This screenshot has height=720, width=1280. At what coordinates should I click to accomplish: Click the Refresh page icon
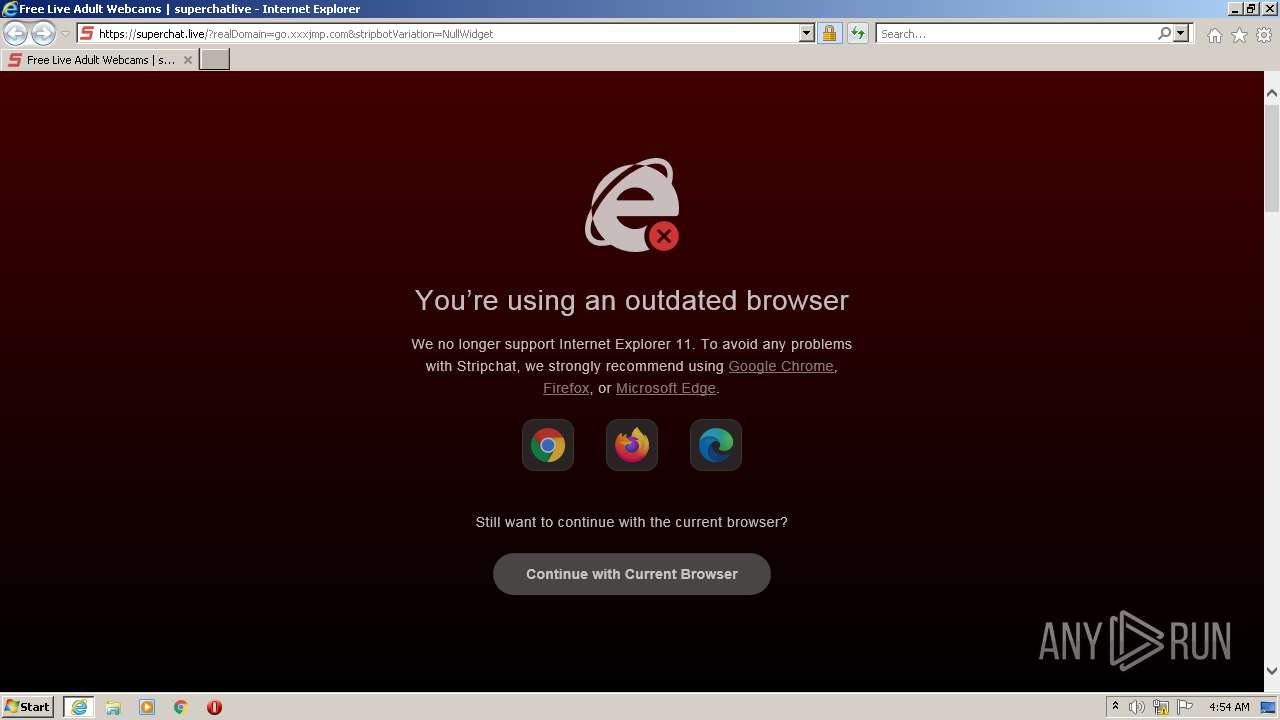[x=858, y=34]
